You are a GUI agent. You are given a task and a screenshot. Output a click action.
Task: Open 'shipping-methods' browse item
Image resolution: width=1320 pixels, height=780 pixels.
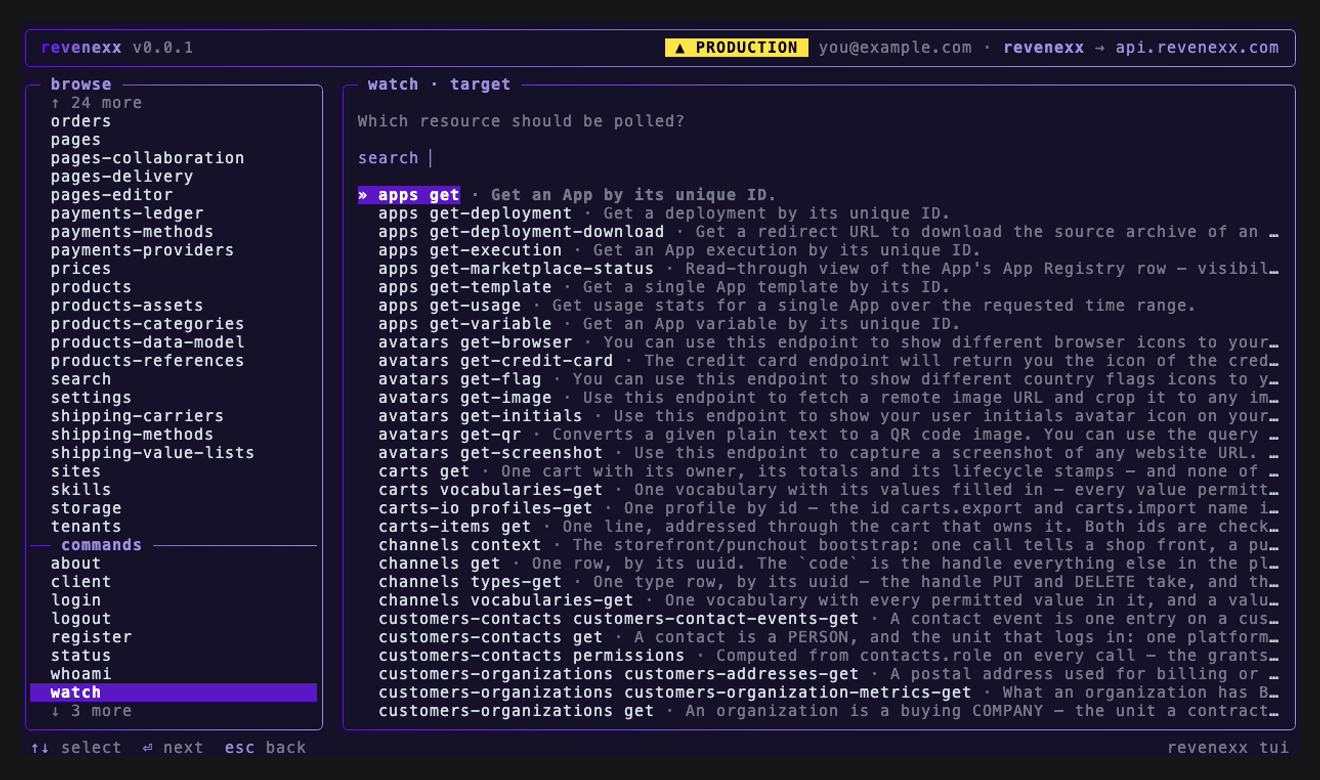click(x=132, y=435)
